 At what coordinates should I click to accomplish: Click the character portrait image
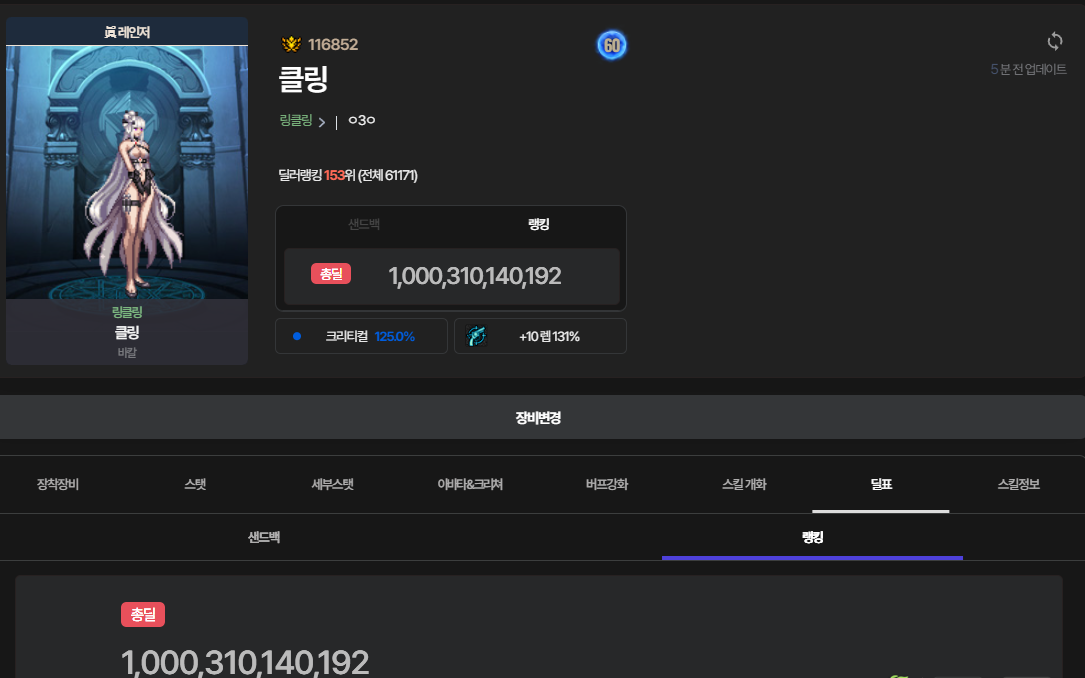click(x=127, y=172)
